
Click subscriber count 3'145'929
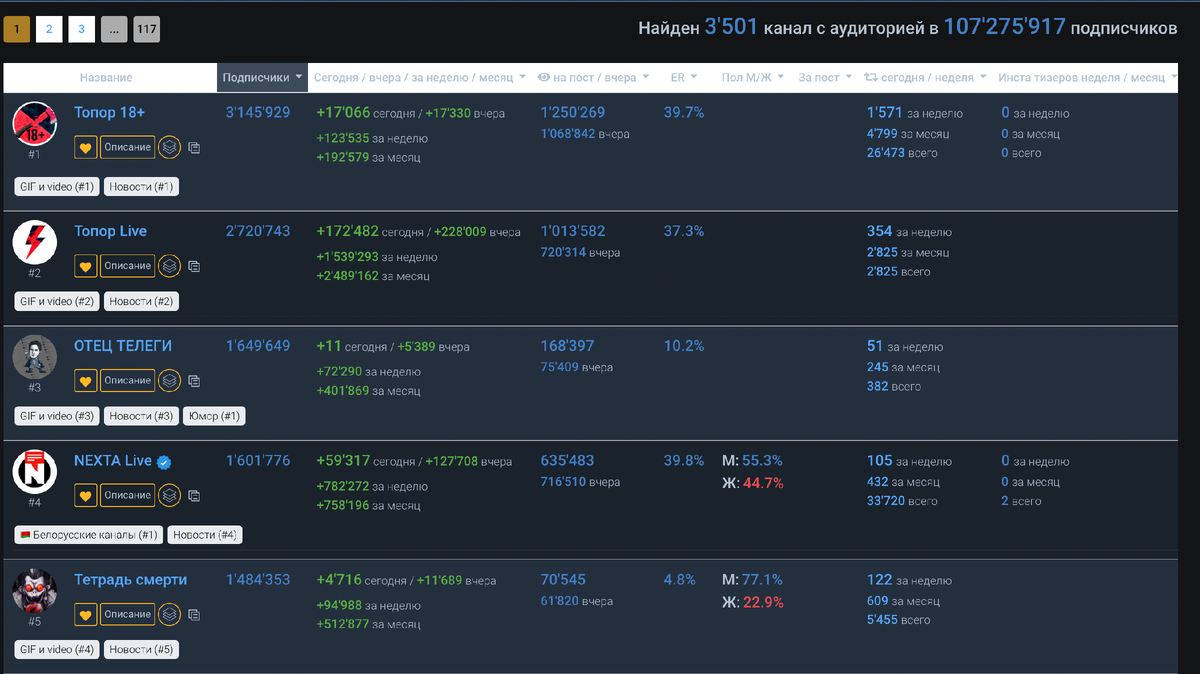coord(258,112)
